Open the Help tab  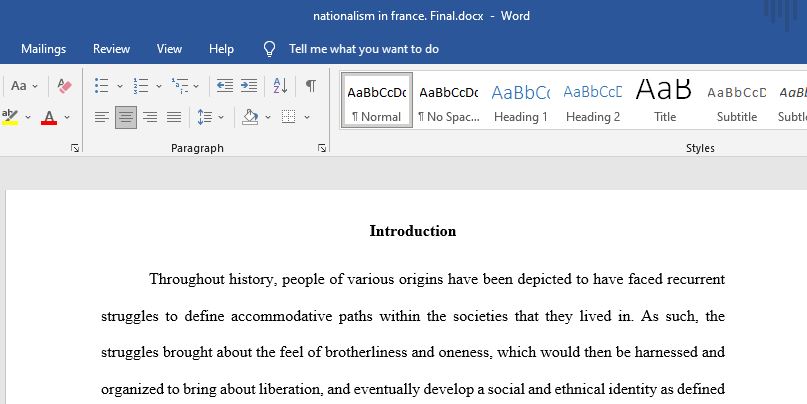[221, 49]
